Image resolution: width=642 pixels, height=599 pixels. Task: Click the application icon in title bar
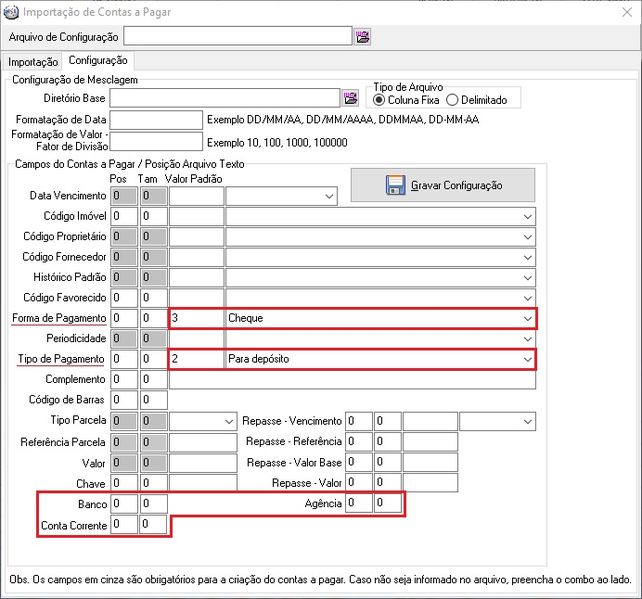[11, 11]
